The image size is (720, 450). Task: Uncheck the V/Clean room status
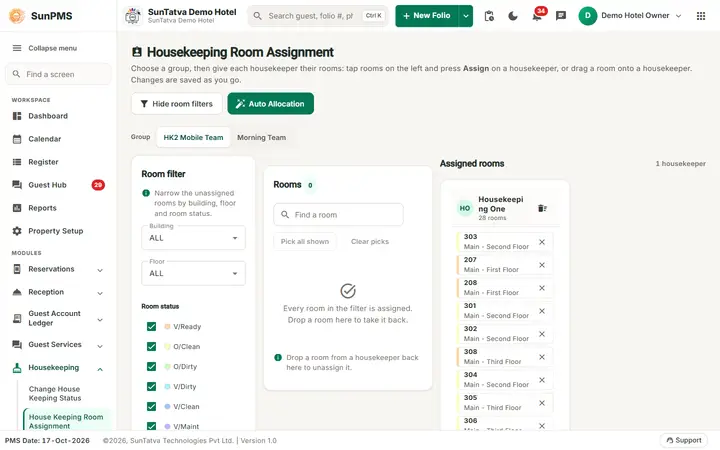coord(151,406)
